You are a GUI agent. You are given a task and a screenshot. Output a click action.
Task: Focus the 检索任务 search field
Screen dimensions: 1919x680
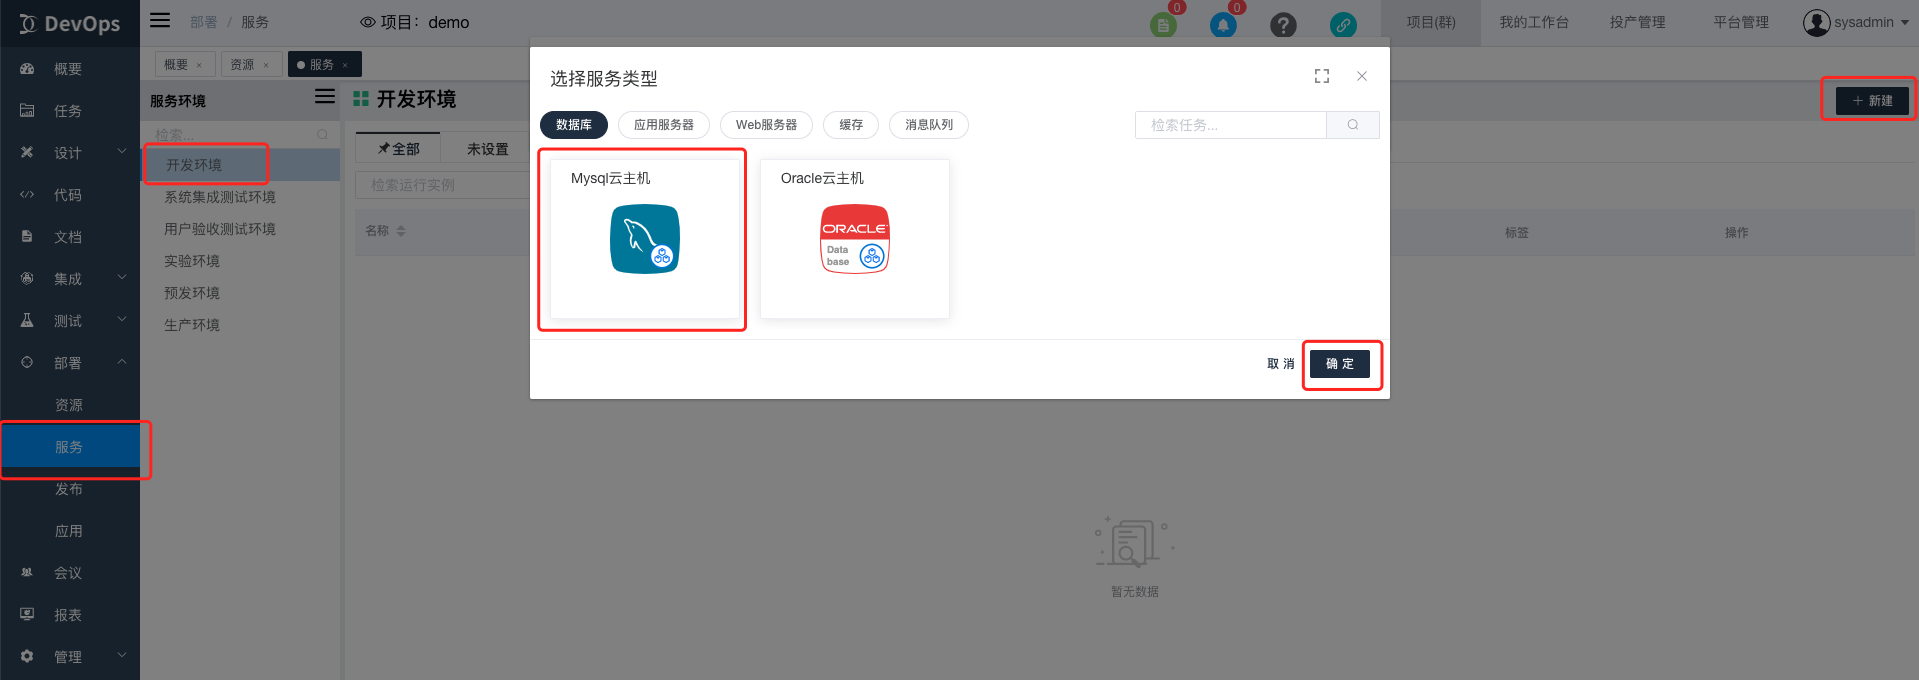pyautogui.click(x=1230, y=125)
